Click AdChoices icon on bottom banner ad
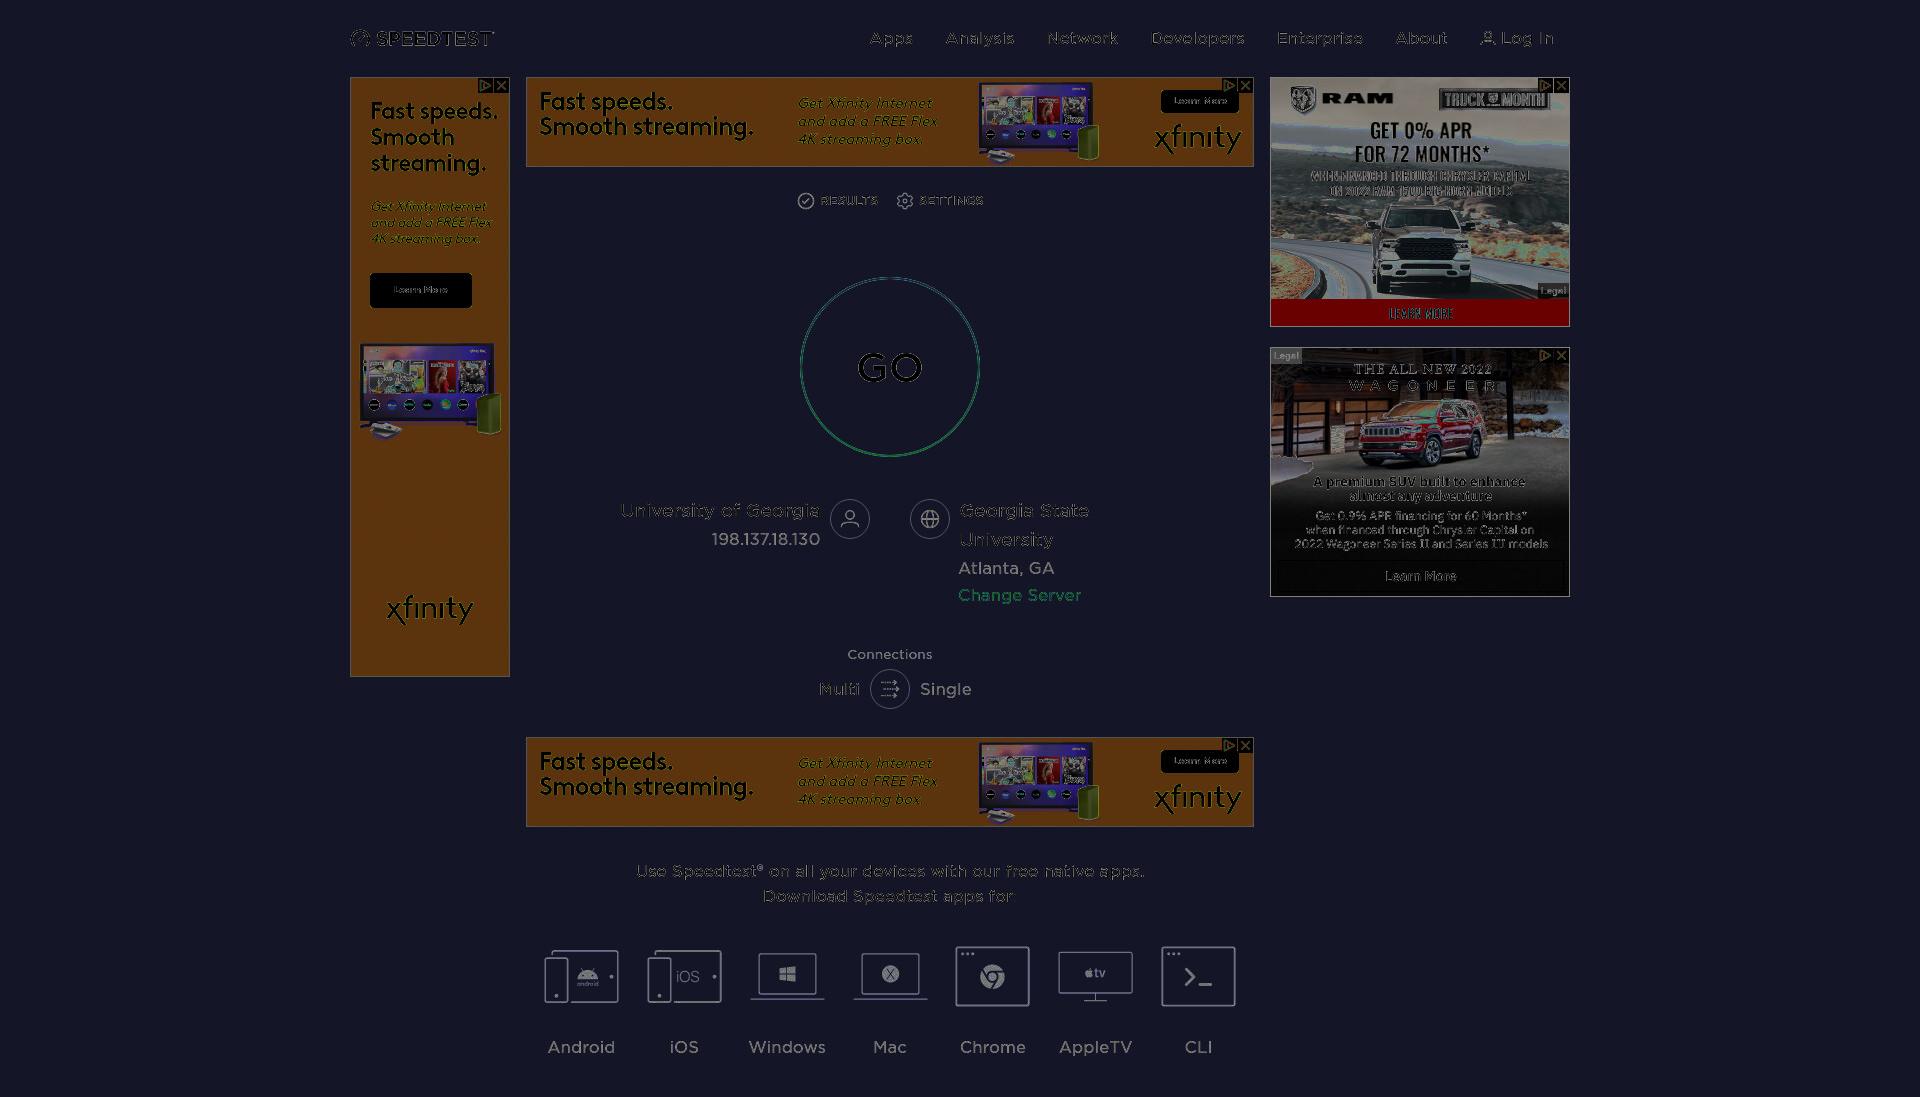 pos(1230,746)
